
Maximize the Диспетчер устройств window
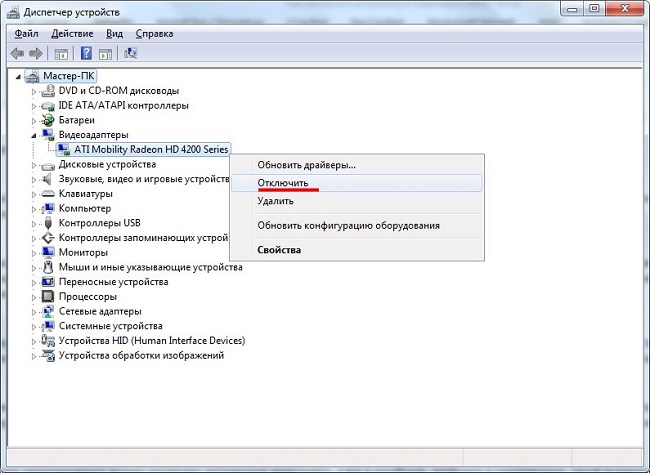pos(594,8)
